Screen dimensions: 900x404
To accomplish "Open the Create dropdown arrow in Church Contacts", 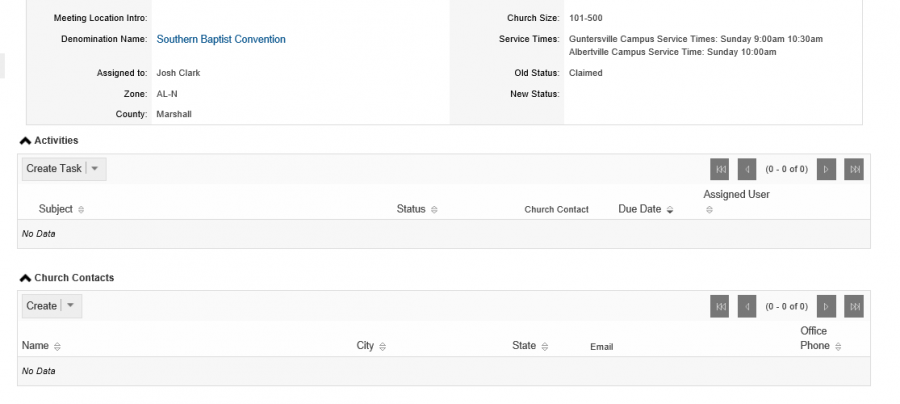I will (71, 306).
